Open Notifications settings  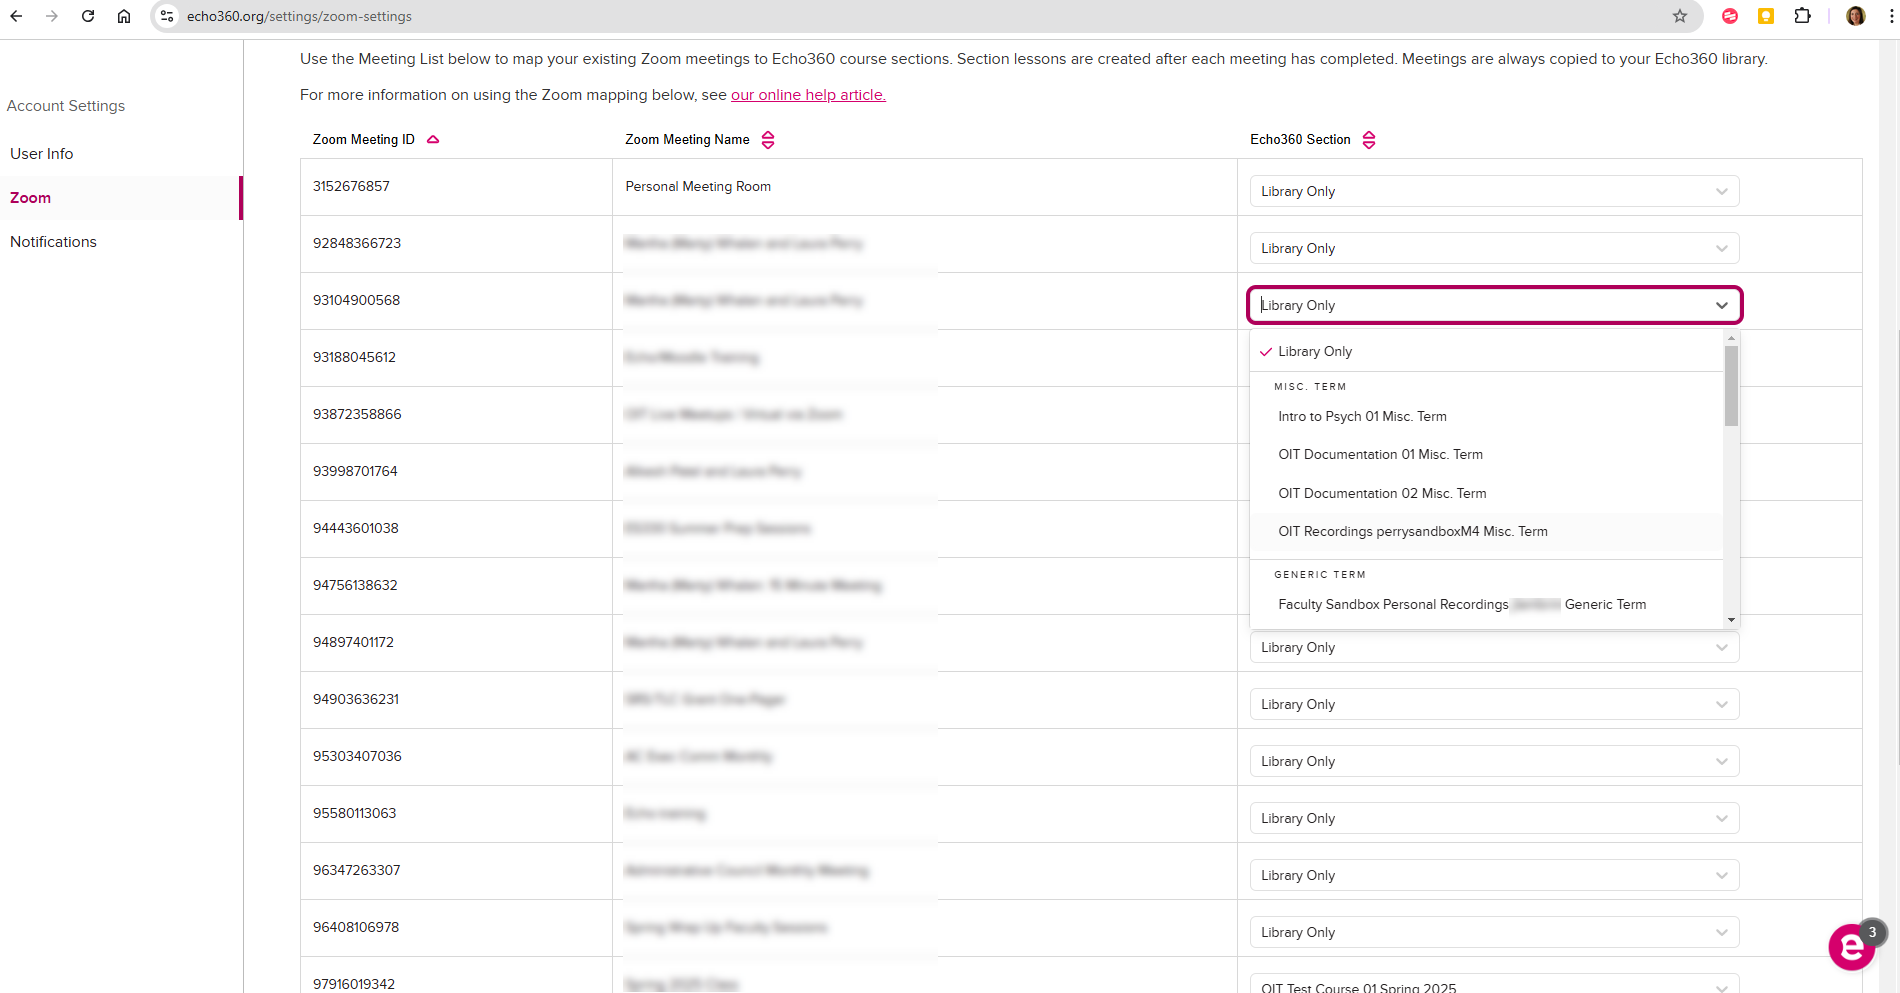tap(54, 242)
